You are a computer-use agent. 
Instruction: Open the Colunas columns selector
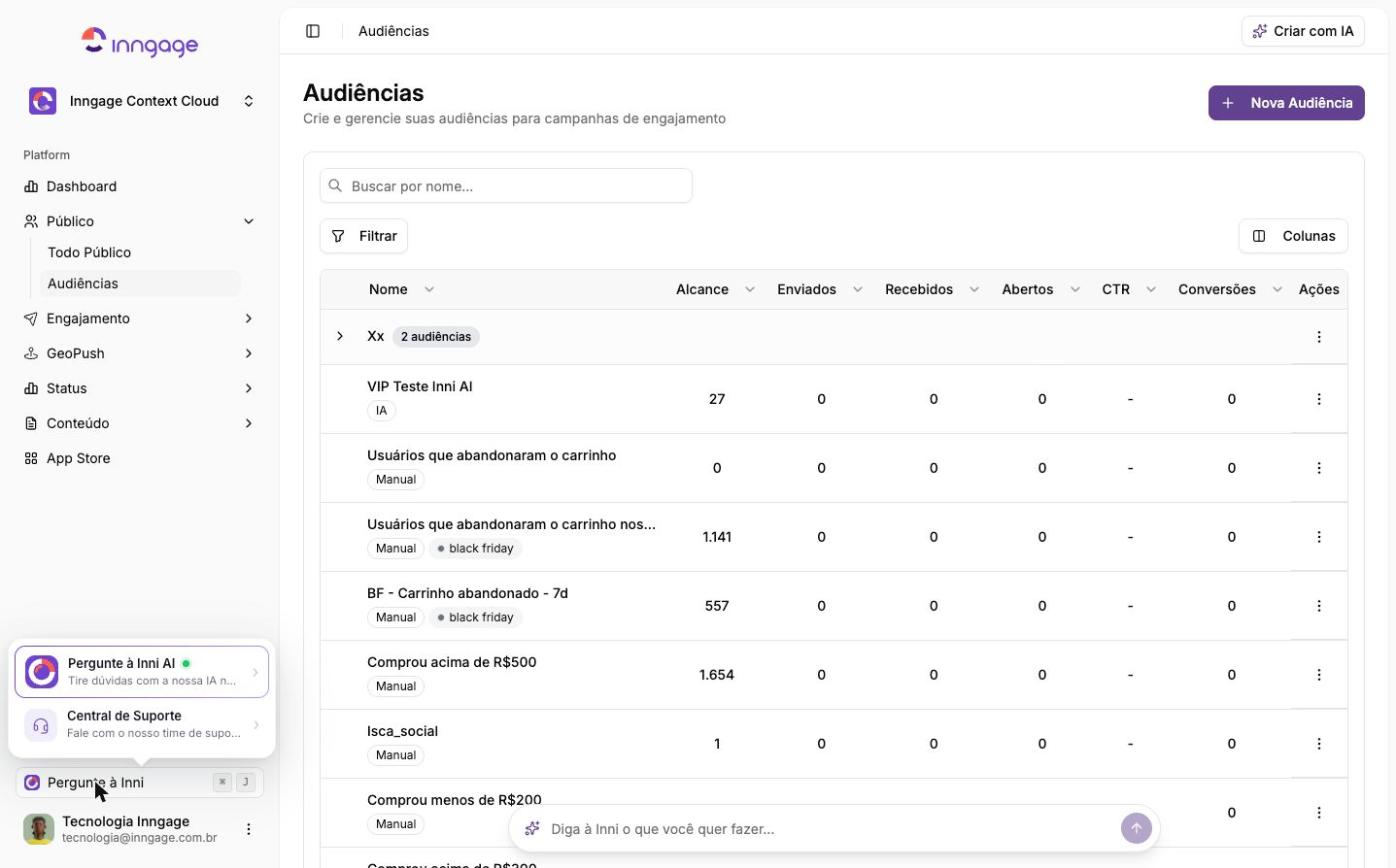pos(1293,236)
